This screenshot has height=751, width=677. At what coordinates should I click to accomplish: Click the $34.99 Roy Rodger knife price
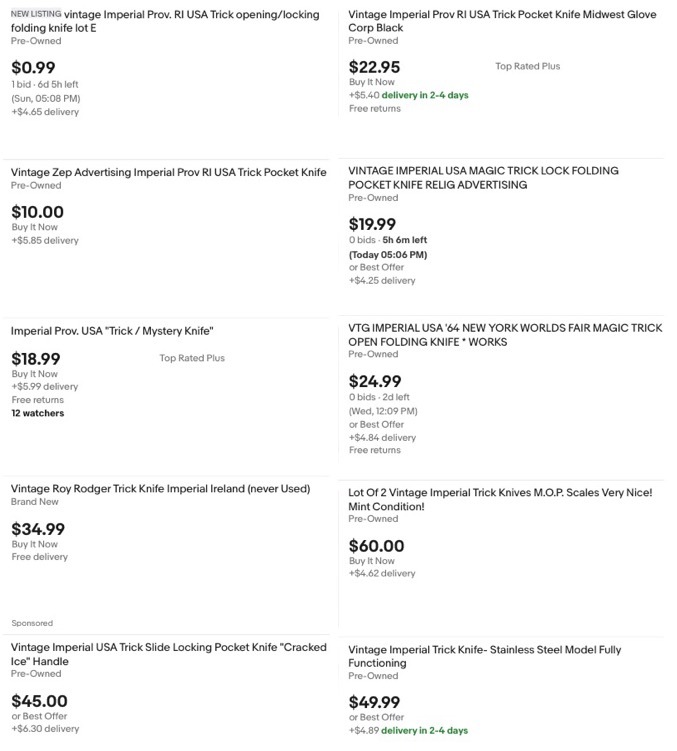click(38, 529)
